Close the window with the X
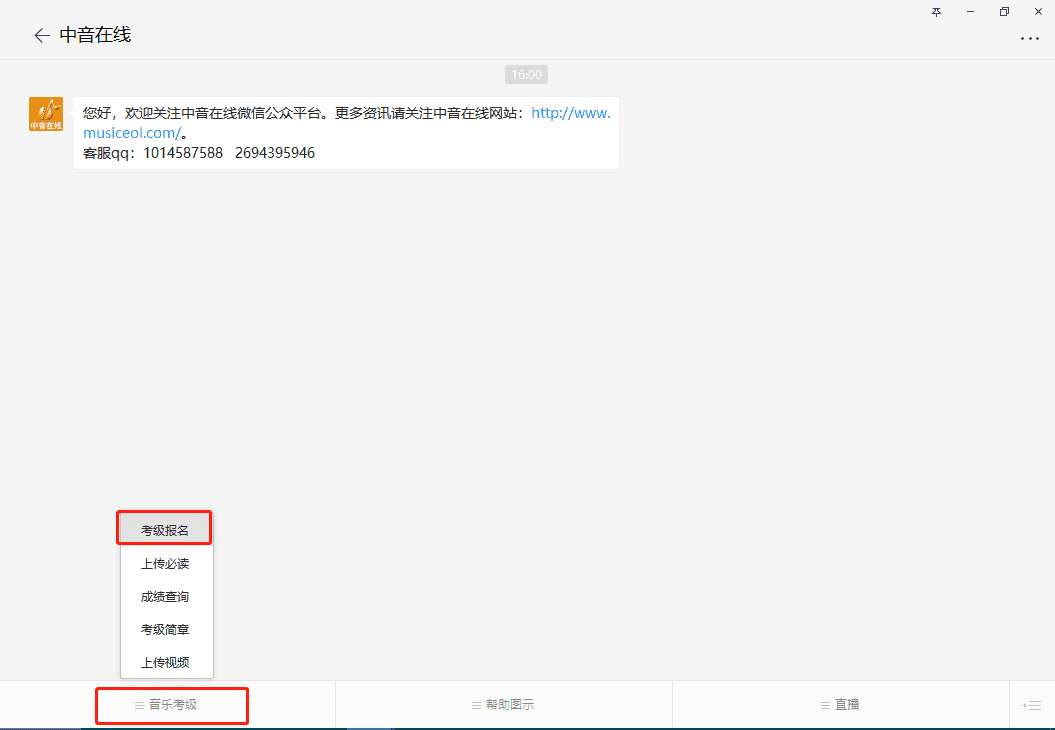 click(x=1038, y=12)
